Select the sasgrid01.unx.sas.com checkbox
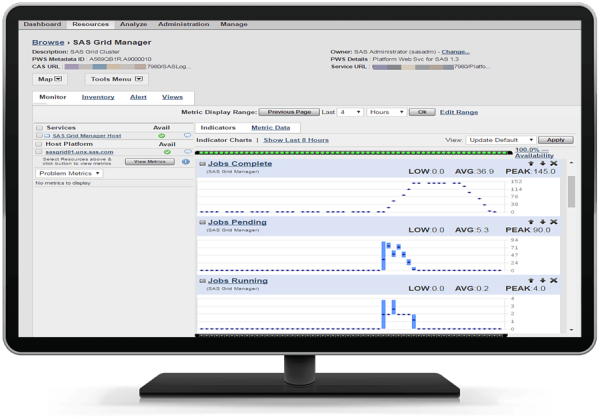This screenshot has height=419, width=600. [39, 151]
